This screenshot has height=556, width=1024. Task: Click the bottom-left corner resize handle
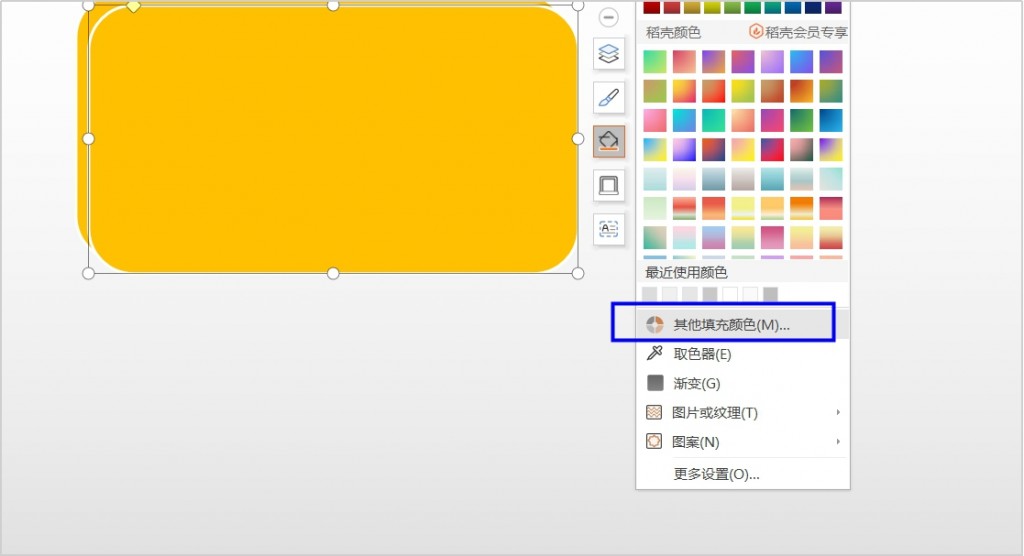tap(88, 273)
